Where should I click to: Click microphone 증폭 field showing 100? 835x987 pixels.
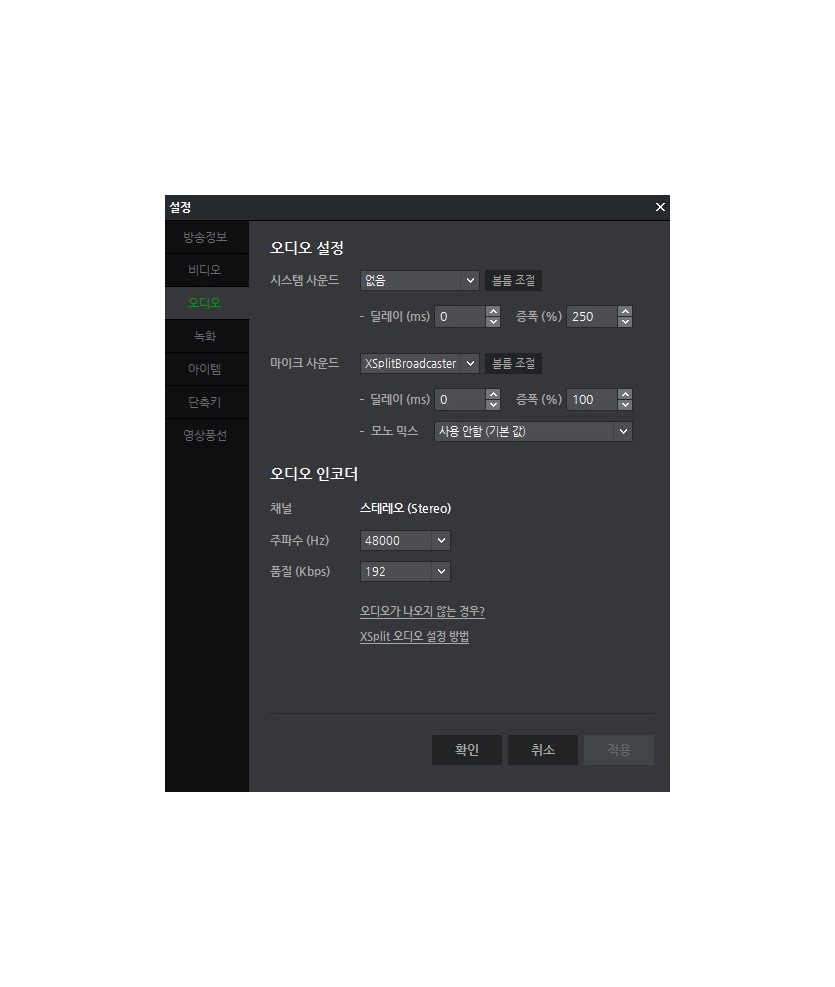click(x=592, y=400)
